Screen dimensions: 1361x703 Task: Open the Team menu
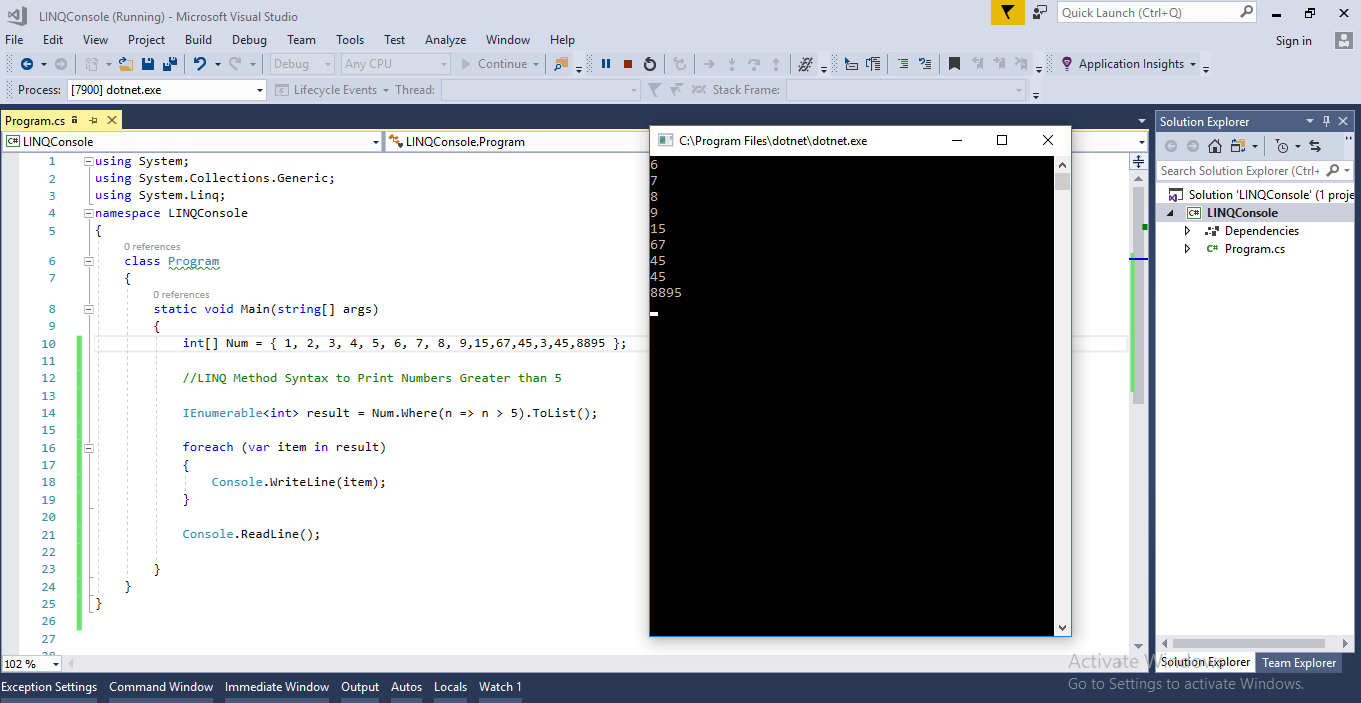coord(301,40)
